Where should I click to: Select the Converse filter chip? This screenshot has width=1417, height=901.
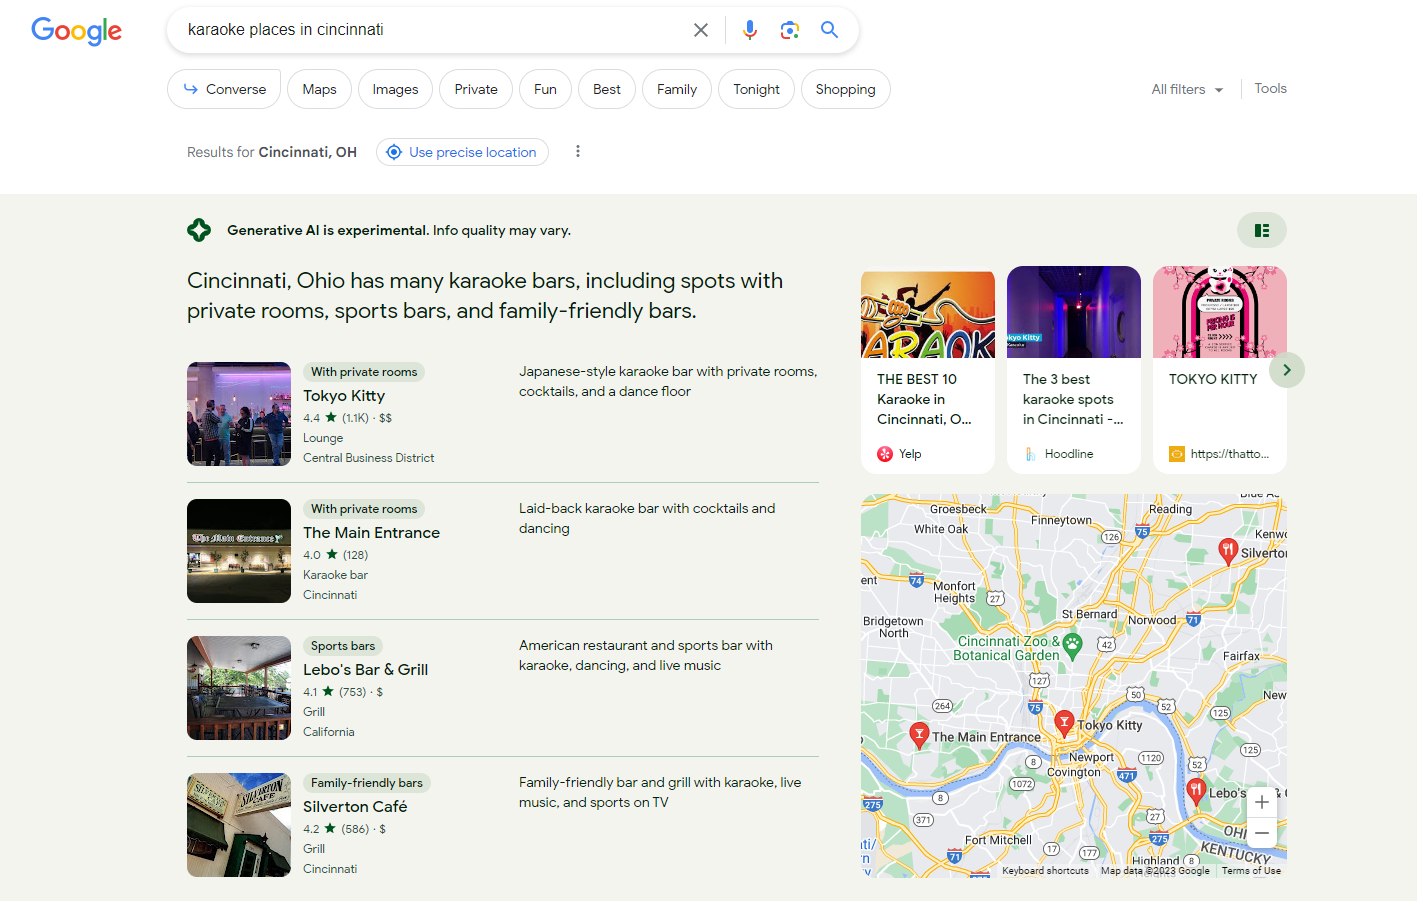click(224, 89)
